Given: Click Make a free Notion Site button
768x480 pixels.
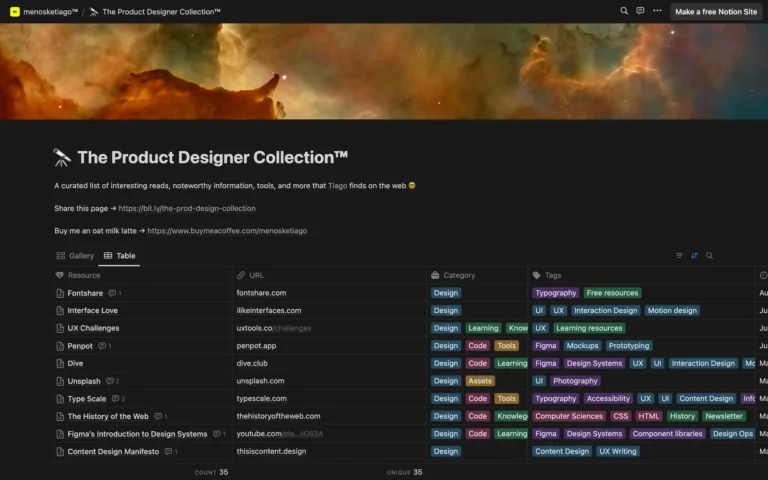Looking at the screenshot, I should point(716,12).
